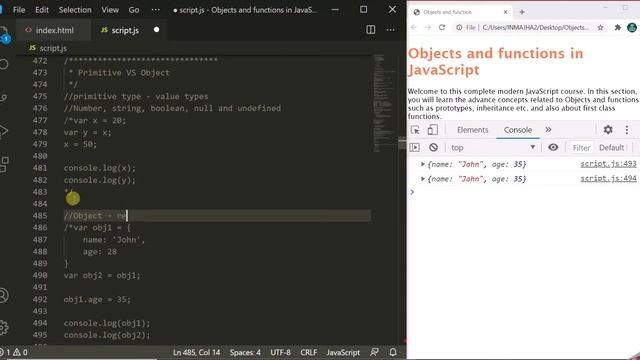
Task: Click the console Filter input
Action: [x=581, y=147]
